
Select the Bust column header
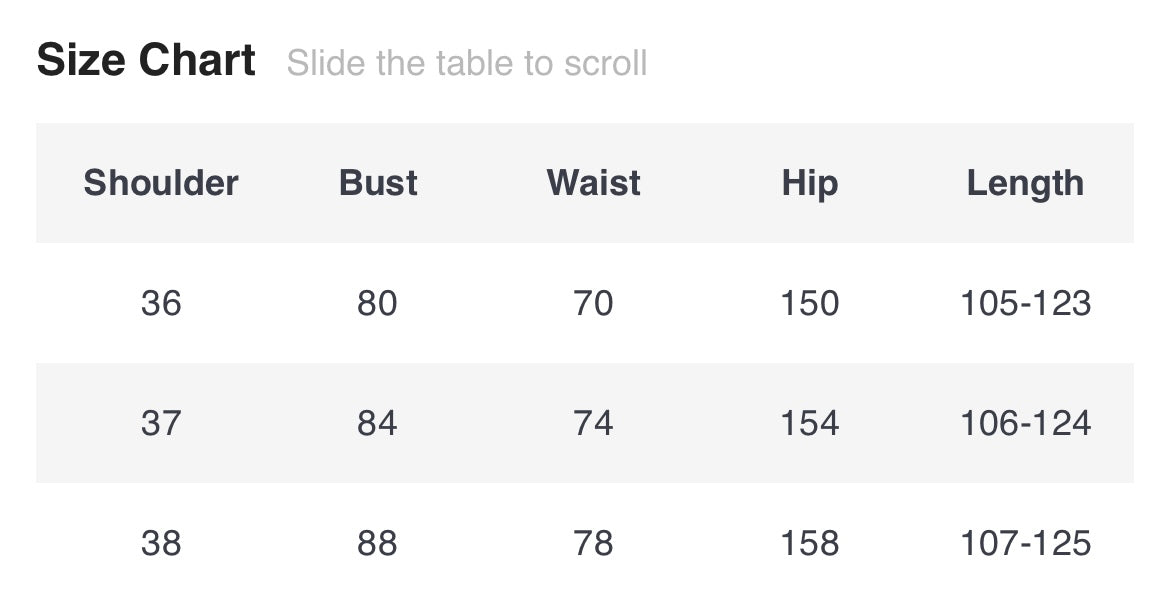click(x=378, y=183)
